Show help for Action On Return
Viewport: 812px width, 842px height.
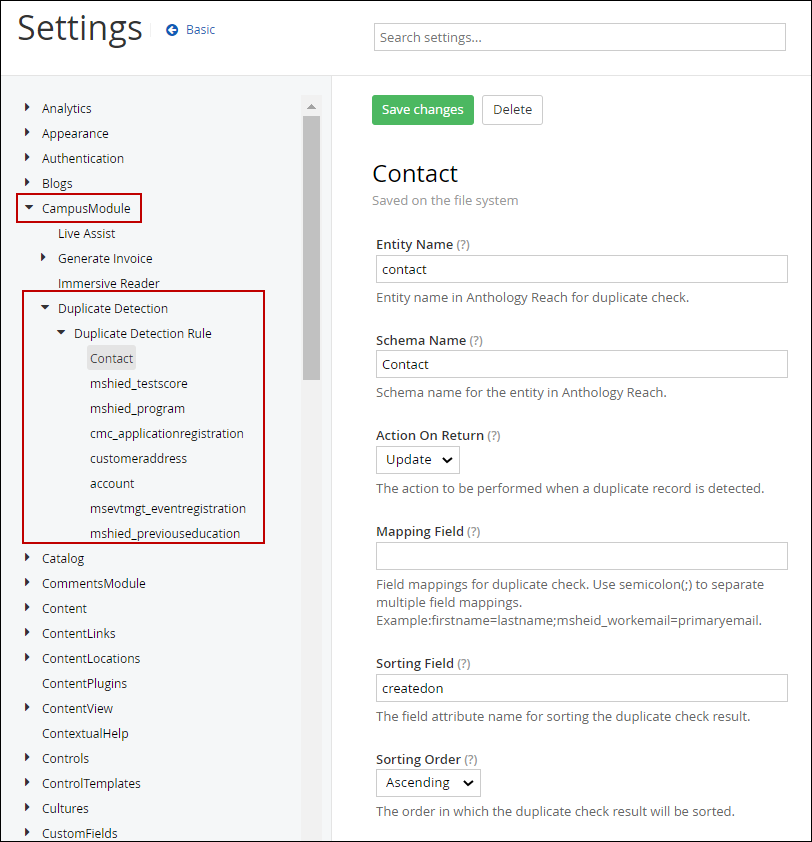point(494,436)
